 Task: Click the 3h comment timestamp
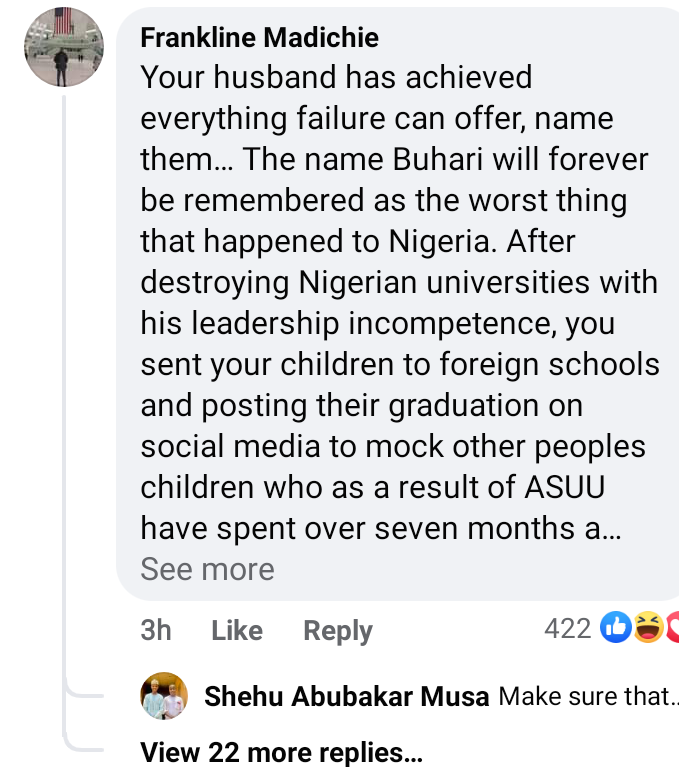click(x=156, y=630)
